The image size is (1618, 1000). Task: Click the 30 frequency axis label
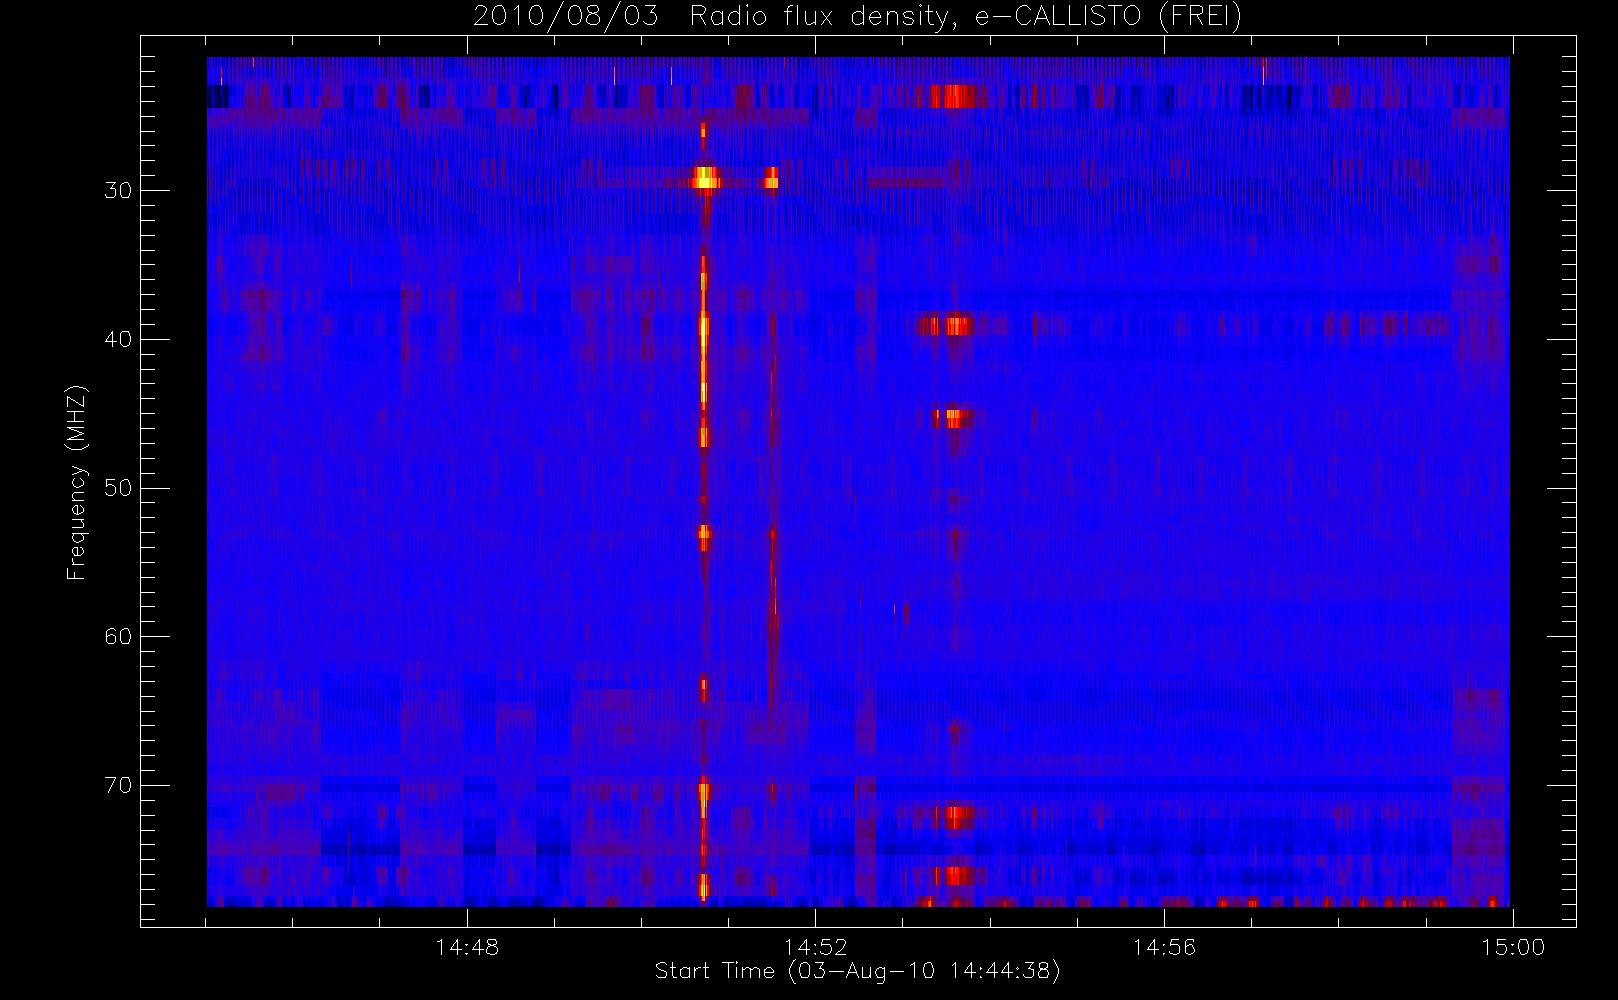click(x=118, y=190)
